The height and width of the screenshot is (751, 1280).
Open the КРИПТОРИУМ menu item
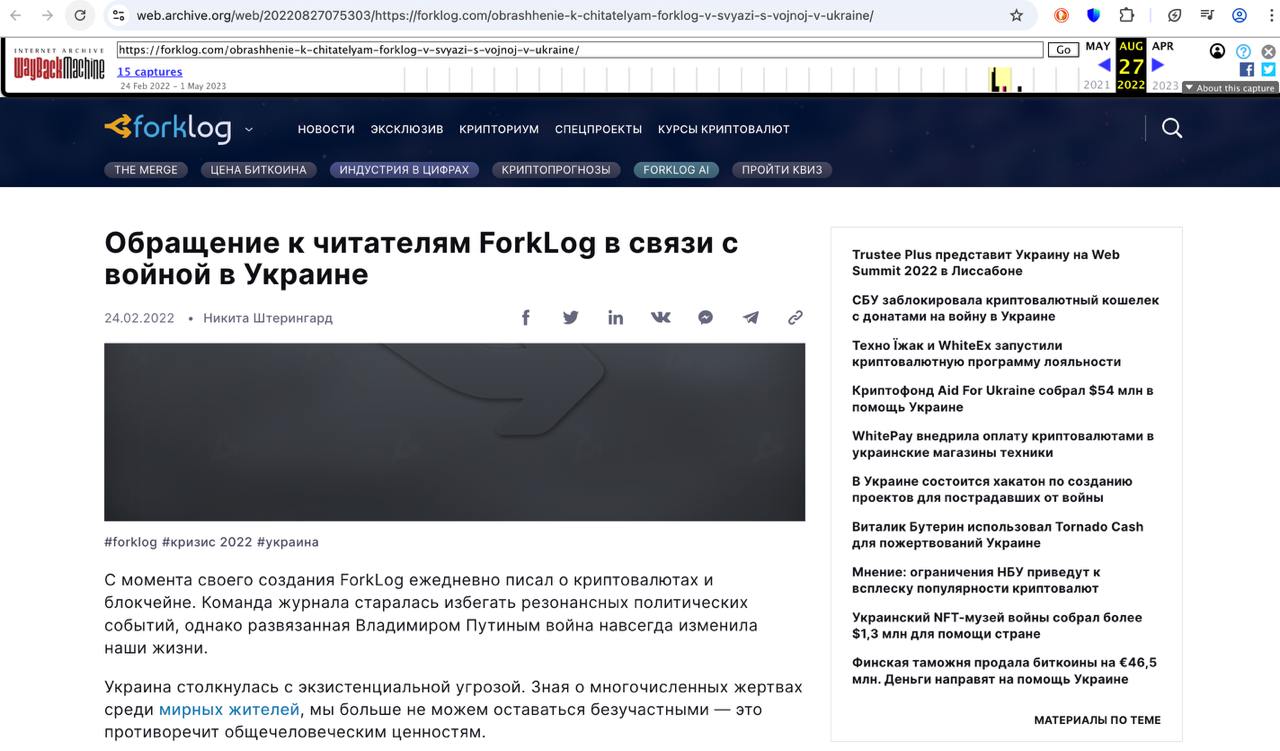(x=499, y=129)
